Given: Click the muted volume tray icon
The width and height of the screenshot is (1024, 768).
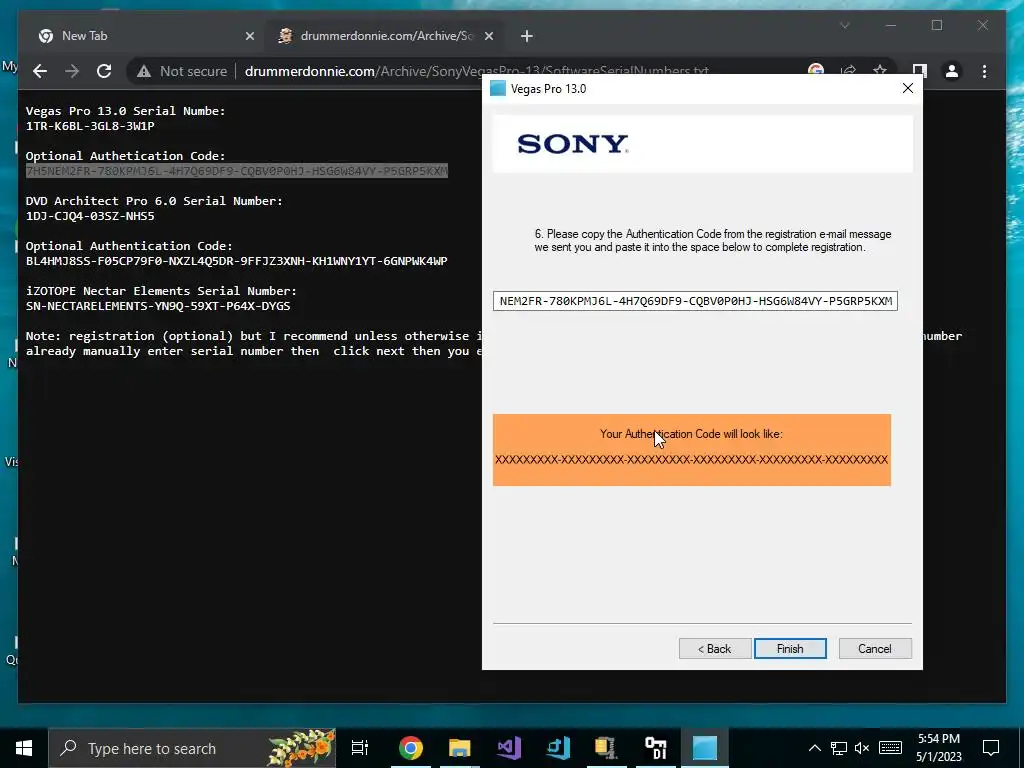Looking at the screenshot, I should pos(862,748).
